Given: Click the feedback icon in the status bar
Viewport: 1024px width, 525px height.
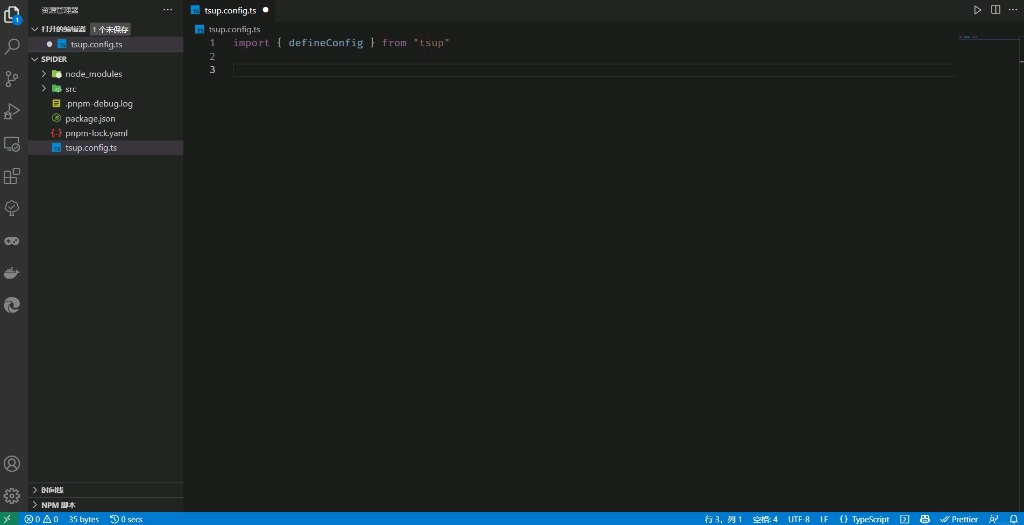Looking at the screenshot, I should coord(994,519).
